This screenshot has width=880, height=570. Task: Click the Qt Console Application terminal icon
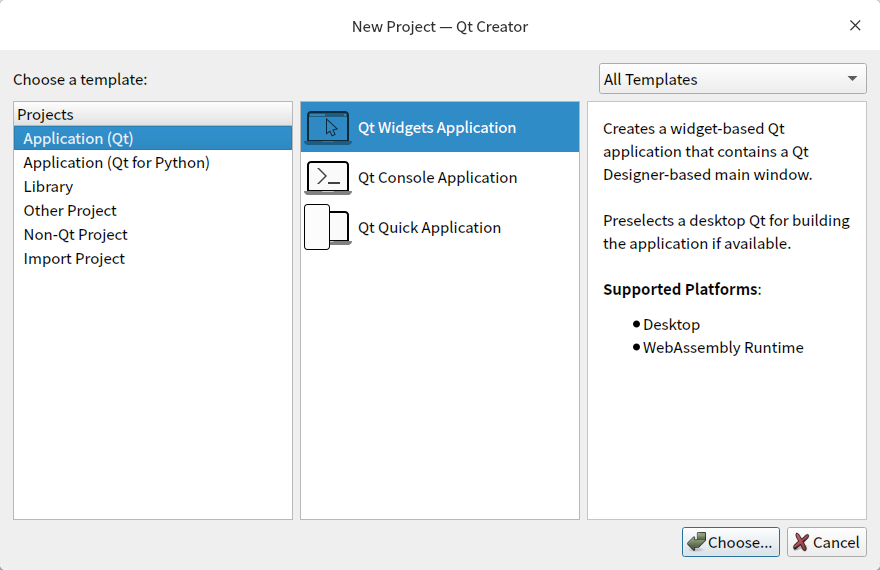327,177
